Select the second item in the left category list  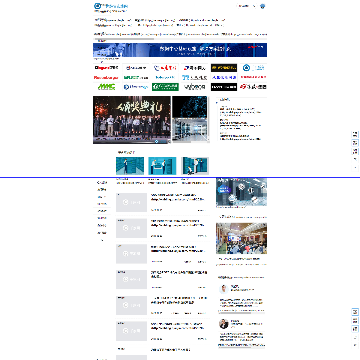pos(102,190)
